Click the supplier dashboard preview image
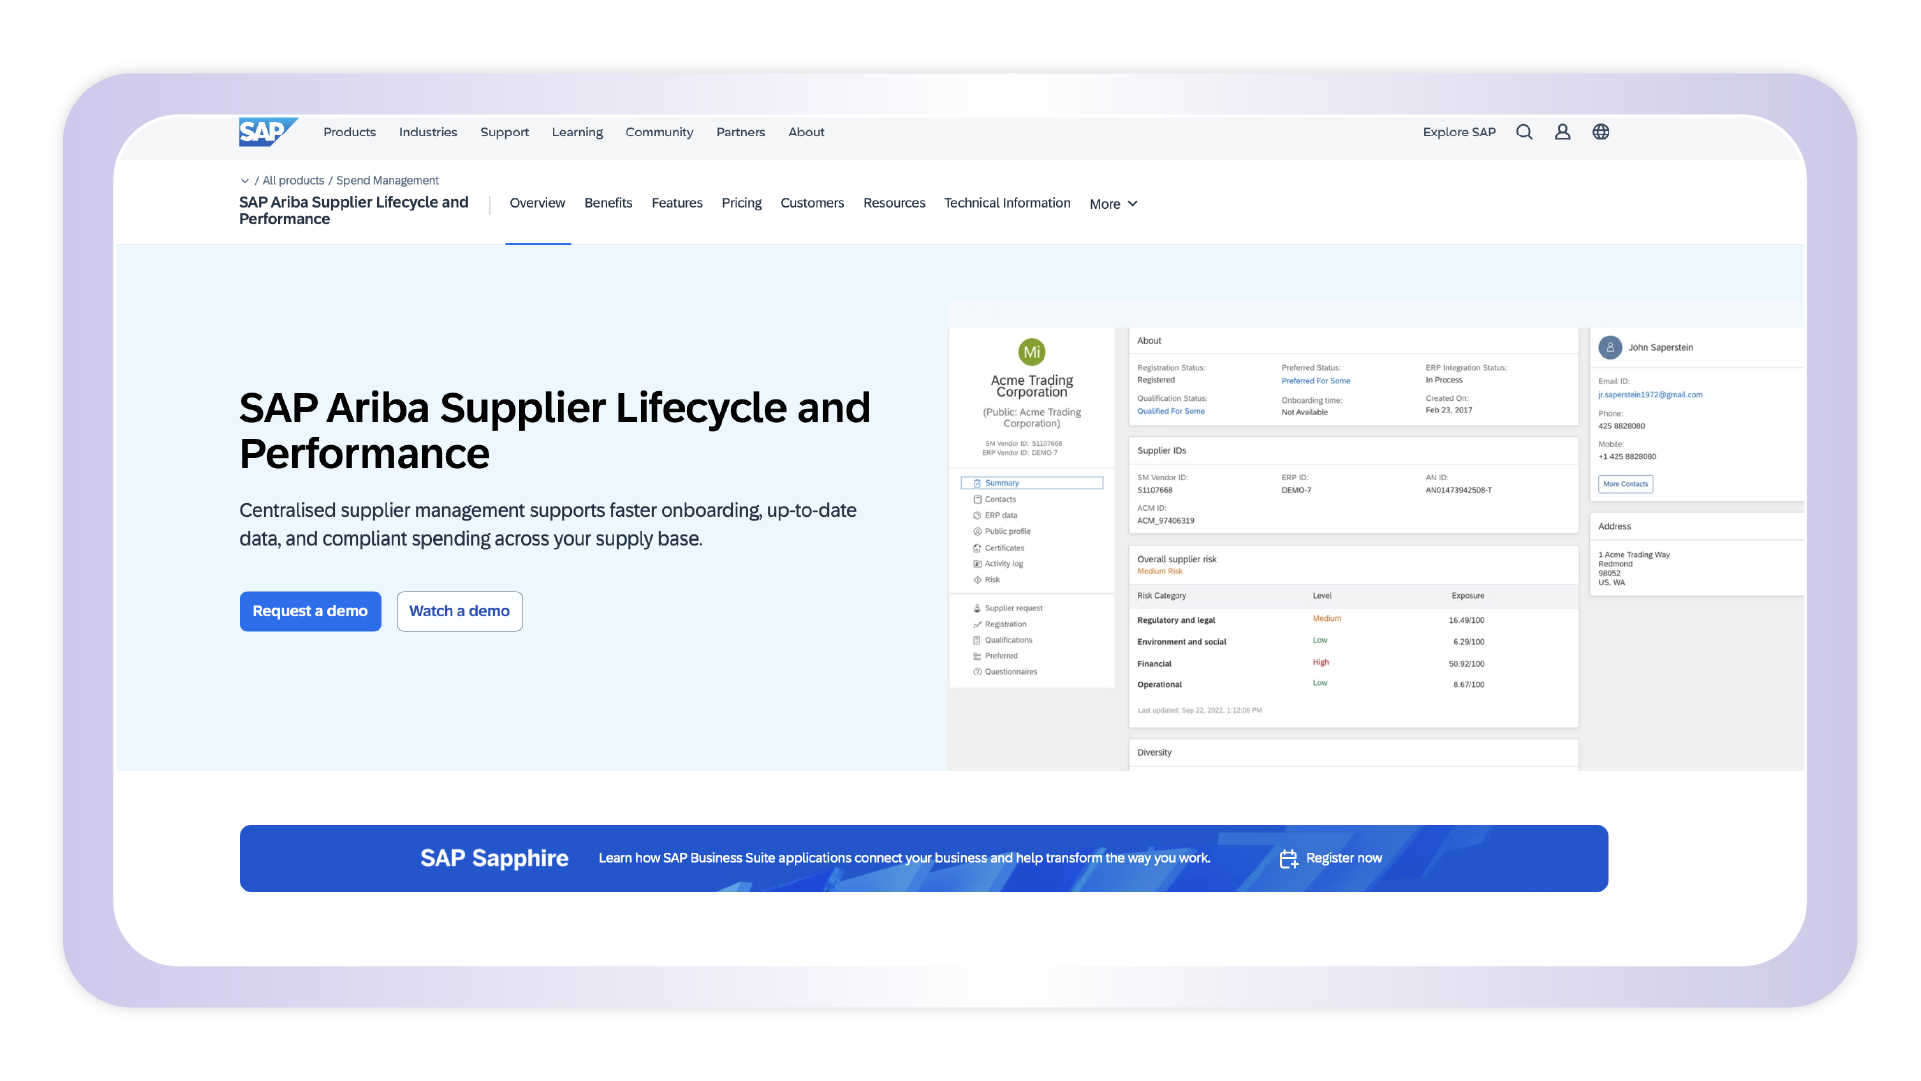Viewport: 1921px width, 1081px height. [x=1374, y=540]
